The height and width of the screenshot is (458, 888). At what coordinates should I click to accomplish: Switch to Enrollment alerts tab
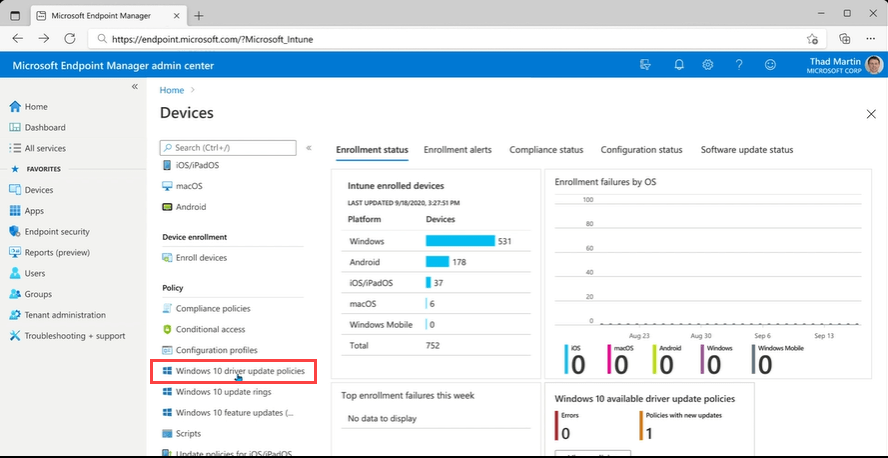coord(458,150)
